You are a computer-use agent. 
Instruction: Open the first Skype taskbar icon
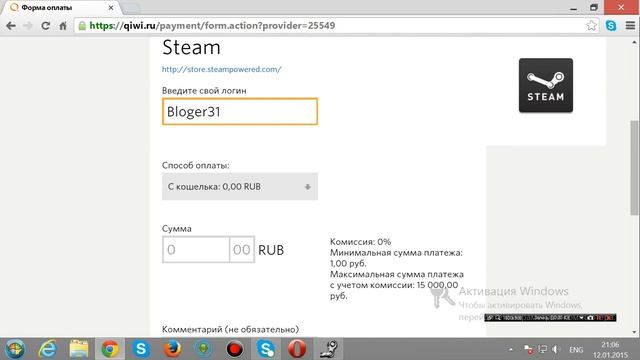(x=141, y=349)
